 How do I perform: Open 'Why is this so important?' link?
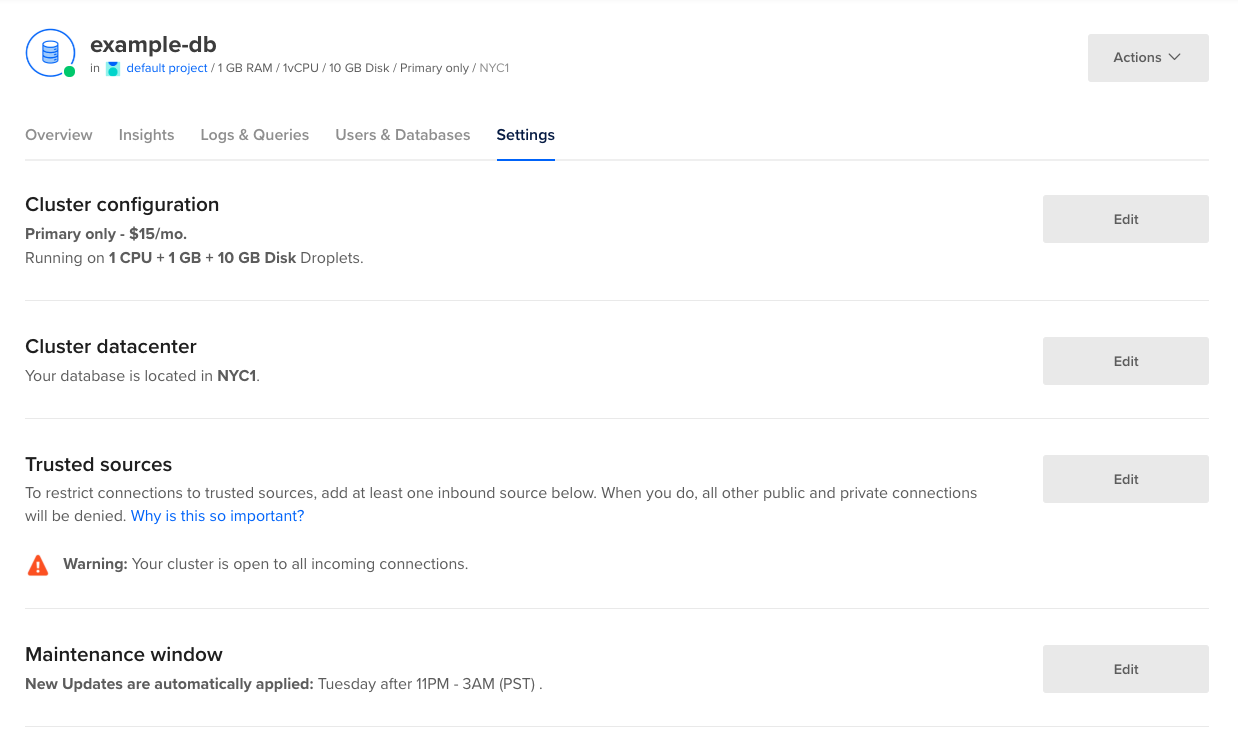pyautogui.click(x=217, y=516)
